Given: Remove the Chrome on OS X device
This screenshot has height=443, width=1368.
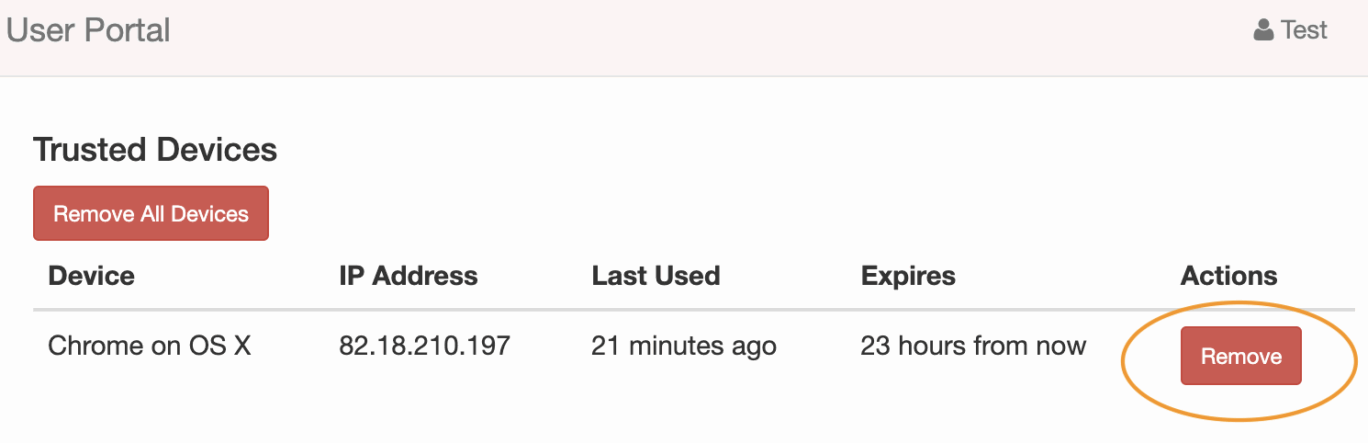Looking at the screenshot, I should coord(1241,356).
